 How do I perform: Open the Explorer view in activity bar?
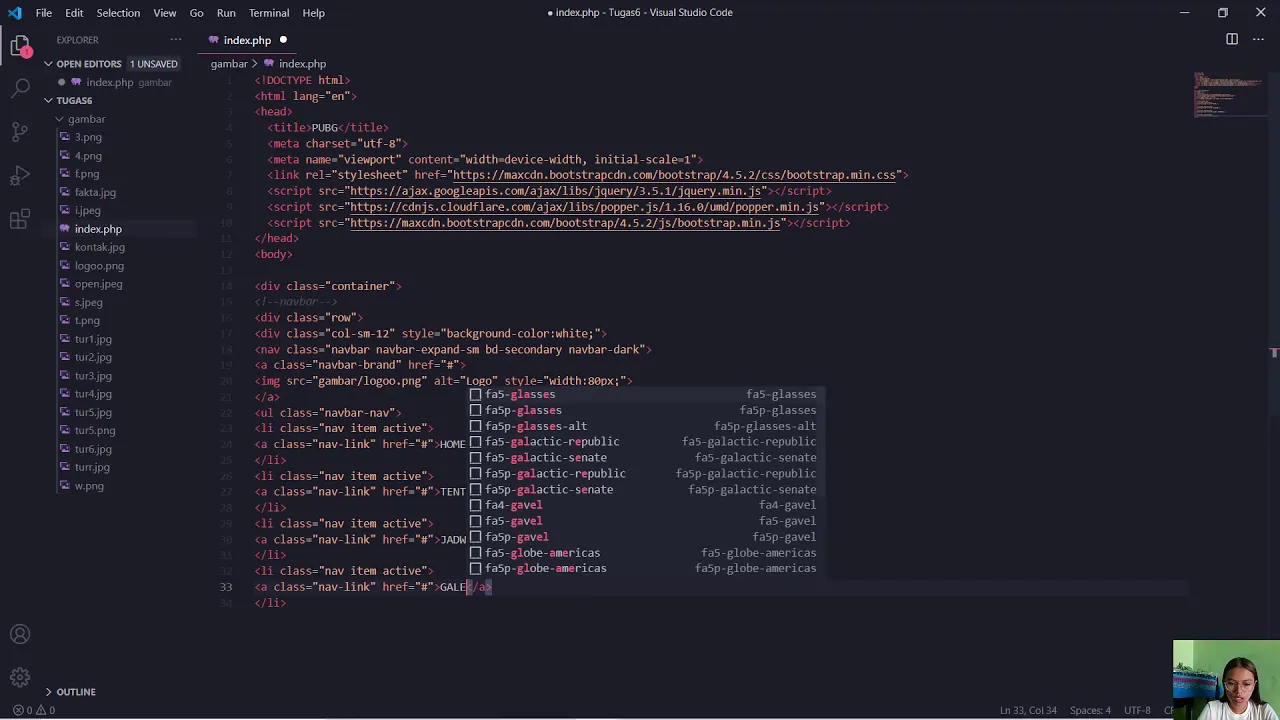pyautogui.click(x=20, y=45)
